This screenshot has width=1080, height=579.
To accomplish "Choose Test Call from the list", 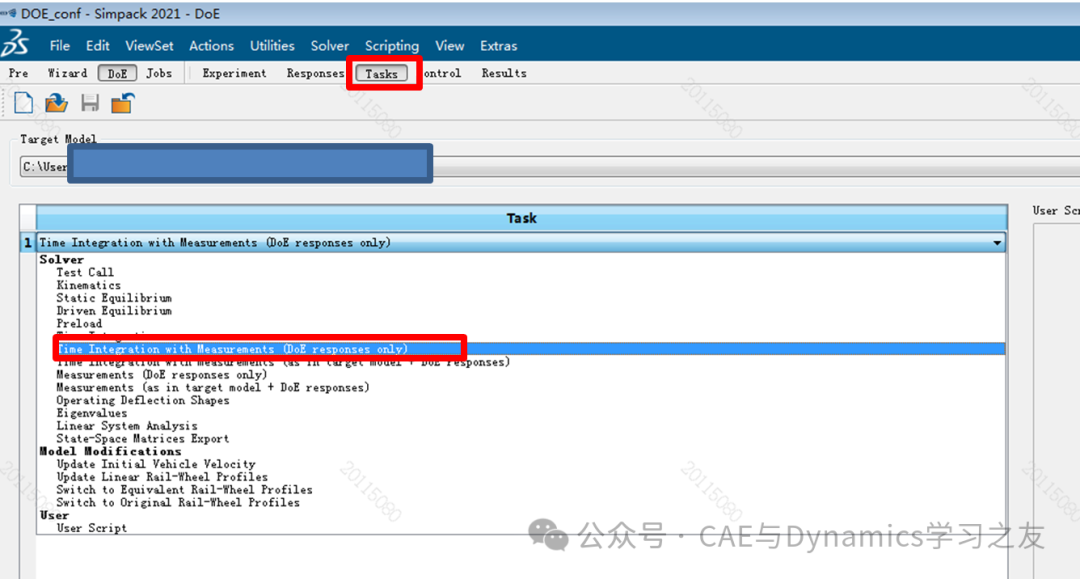I will 85,273.
